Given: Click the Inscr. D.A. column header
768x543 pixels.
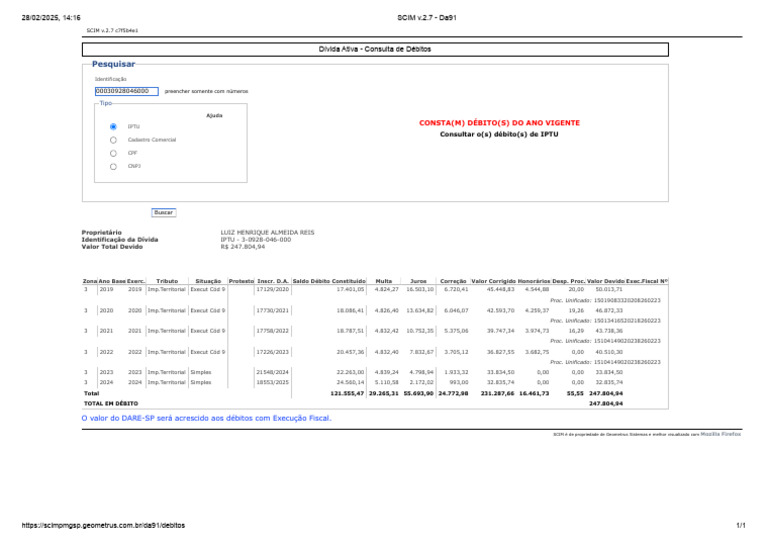Looking at the screenshot, I should click(x=273, y=281).
